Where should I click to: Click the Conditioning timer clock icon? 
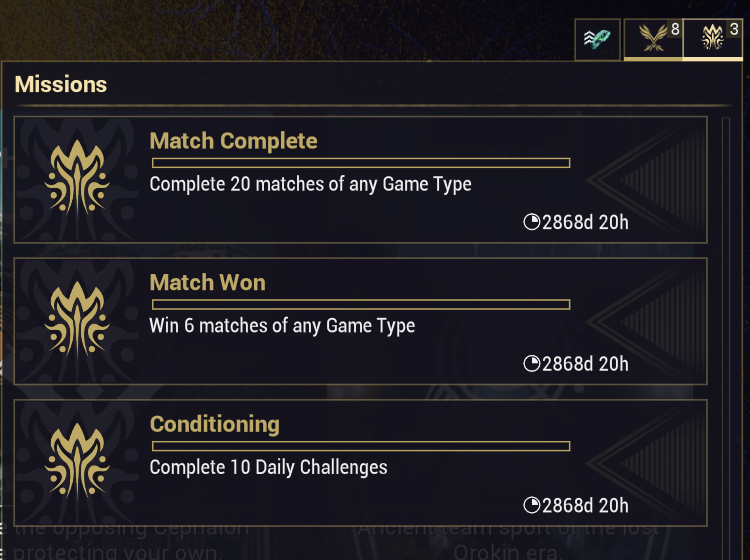[x=532, y=505]
